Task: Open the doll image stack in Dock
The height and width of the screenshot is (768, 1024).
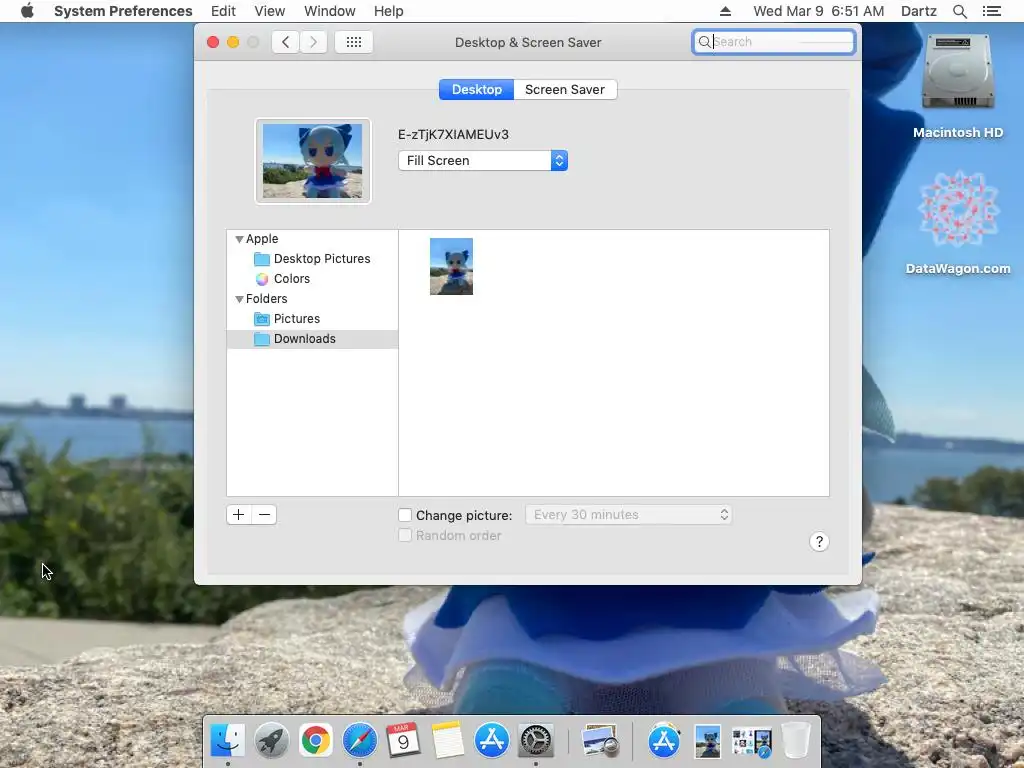Action: 708,742
